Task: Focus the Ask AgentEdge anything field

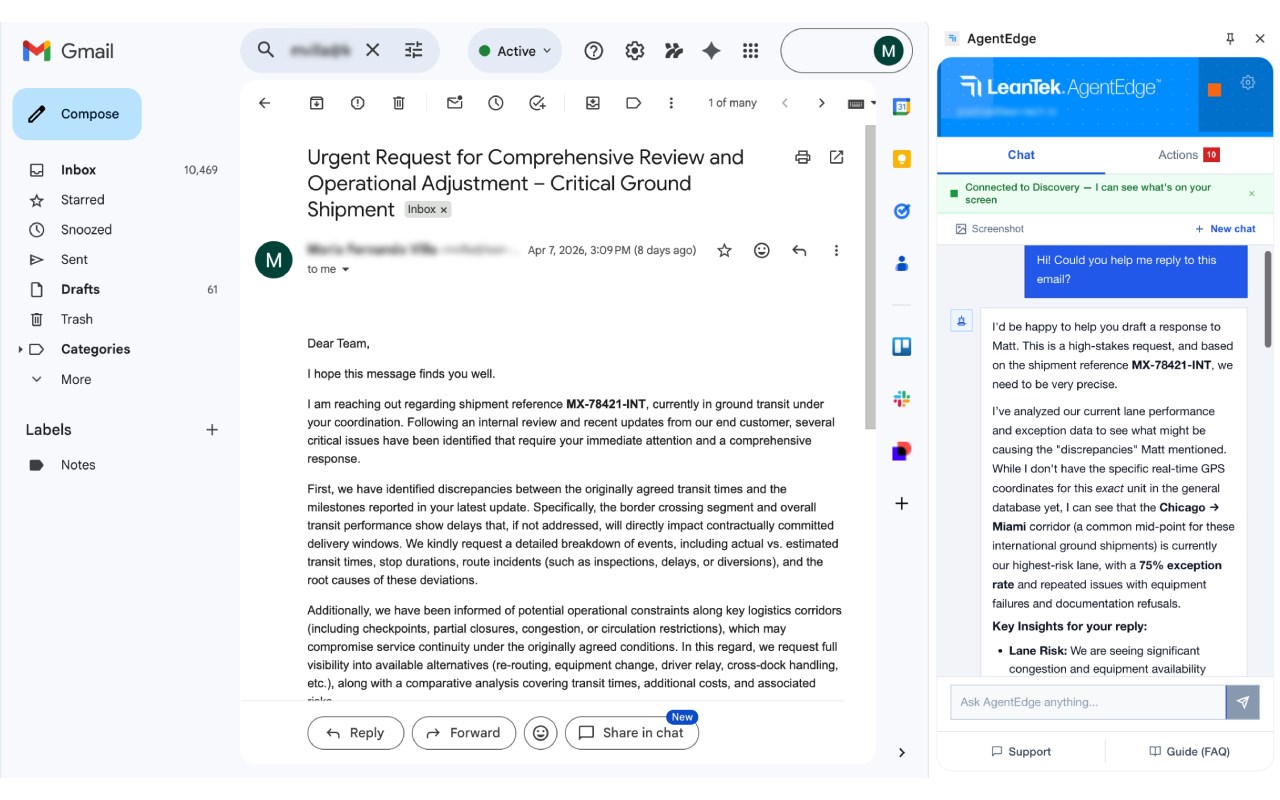Action: click(1088, 702)
